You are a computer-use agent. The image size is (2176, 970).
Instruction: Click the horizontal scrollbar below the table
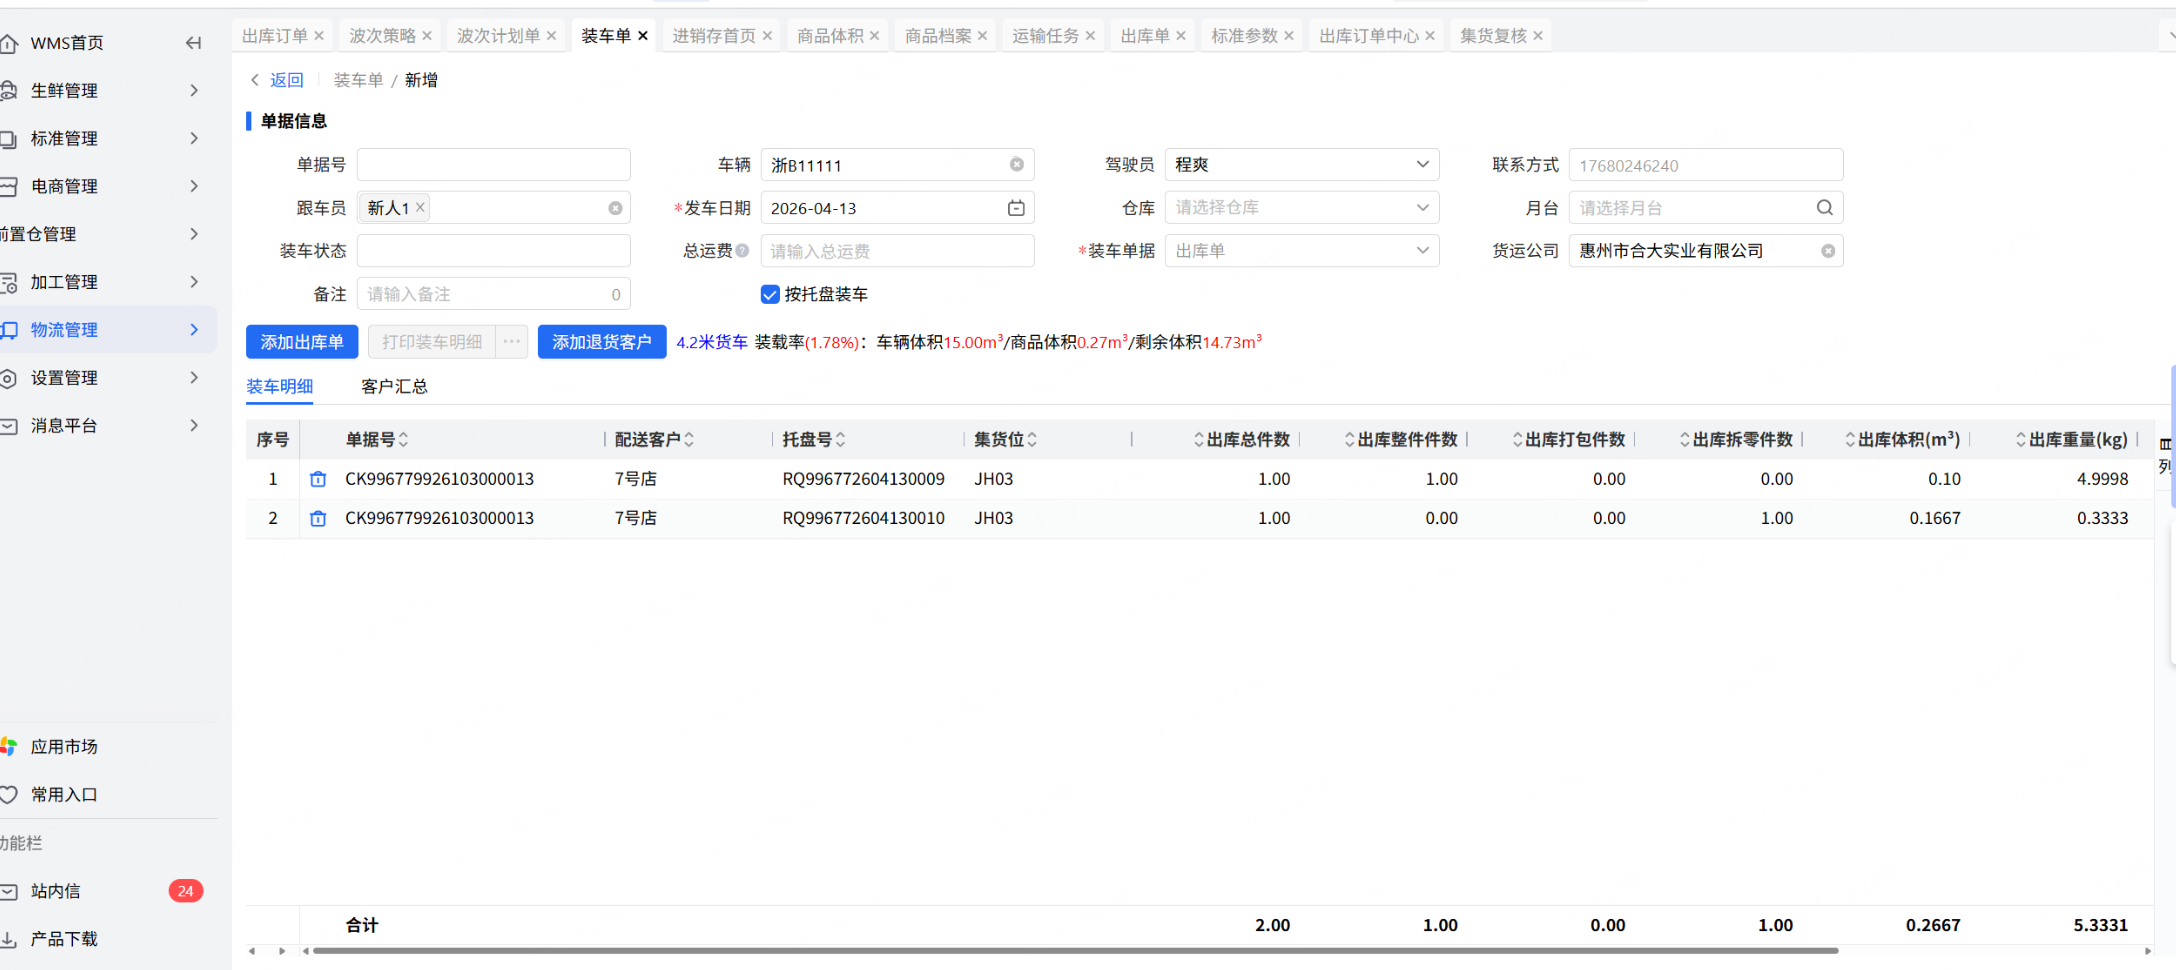(x=1075, y=951)
